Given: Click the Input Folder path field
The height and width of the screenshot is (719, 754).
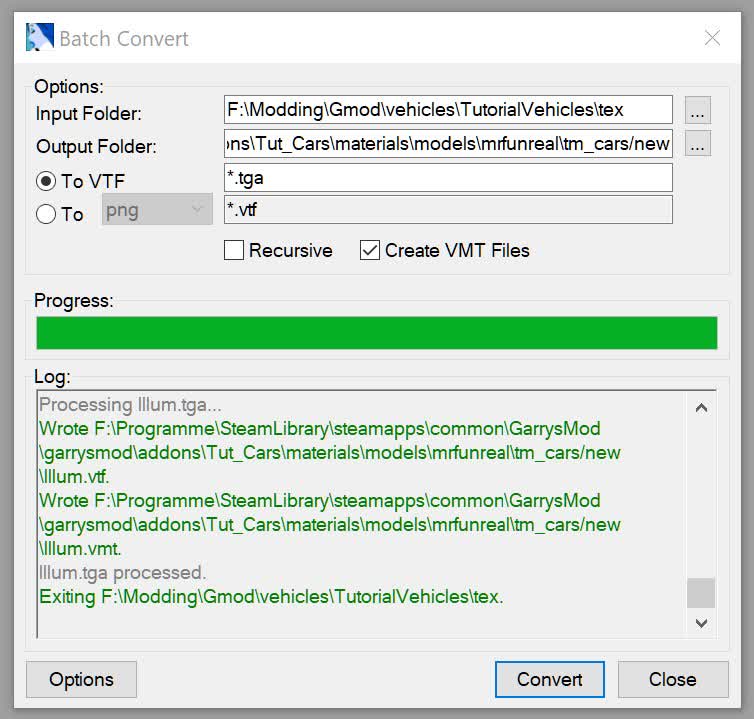Looking at the screenshot, I should 448,109.
